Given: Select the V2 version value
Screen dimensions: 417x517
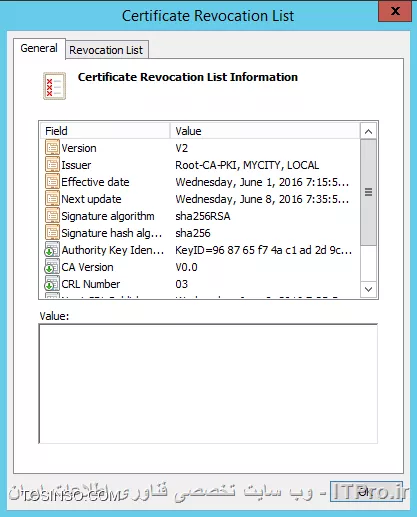Looking at the screenshot, I should (182, 148).
